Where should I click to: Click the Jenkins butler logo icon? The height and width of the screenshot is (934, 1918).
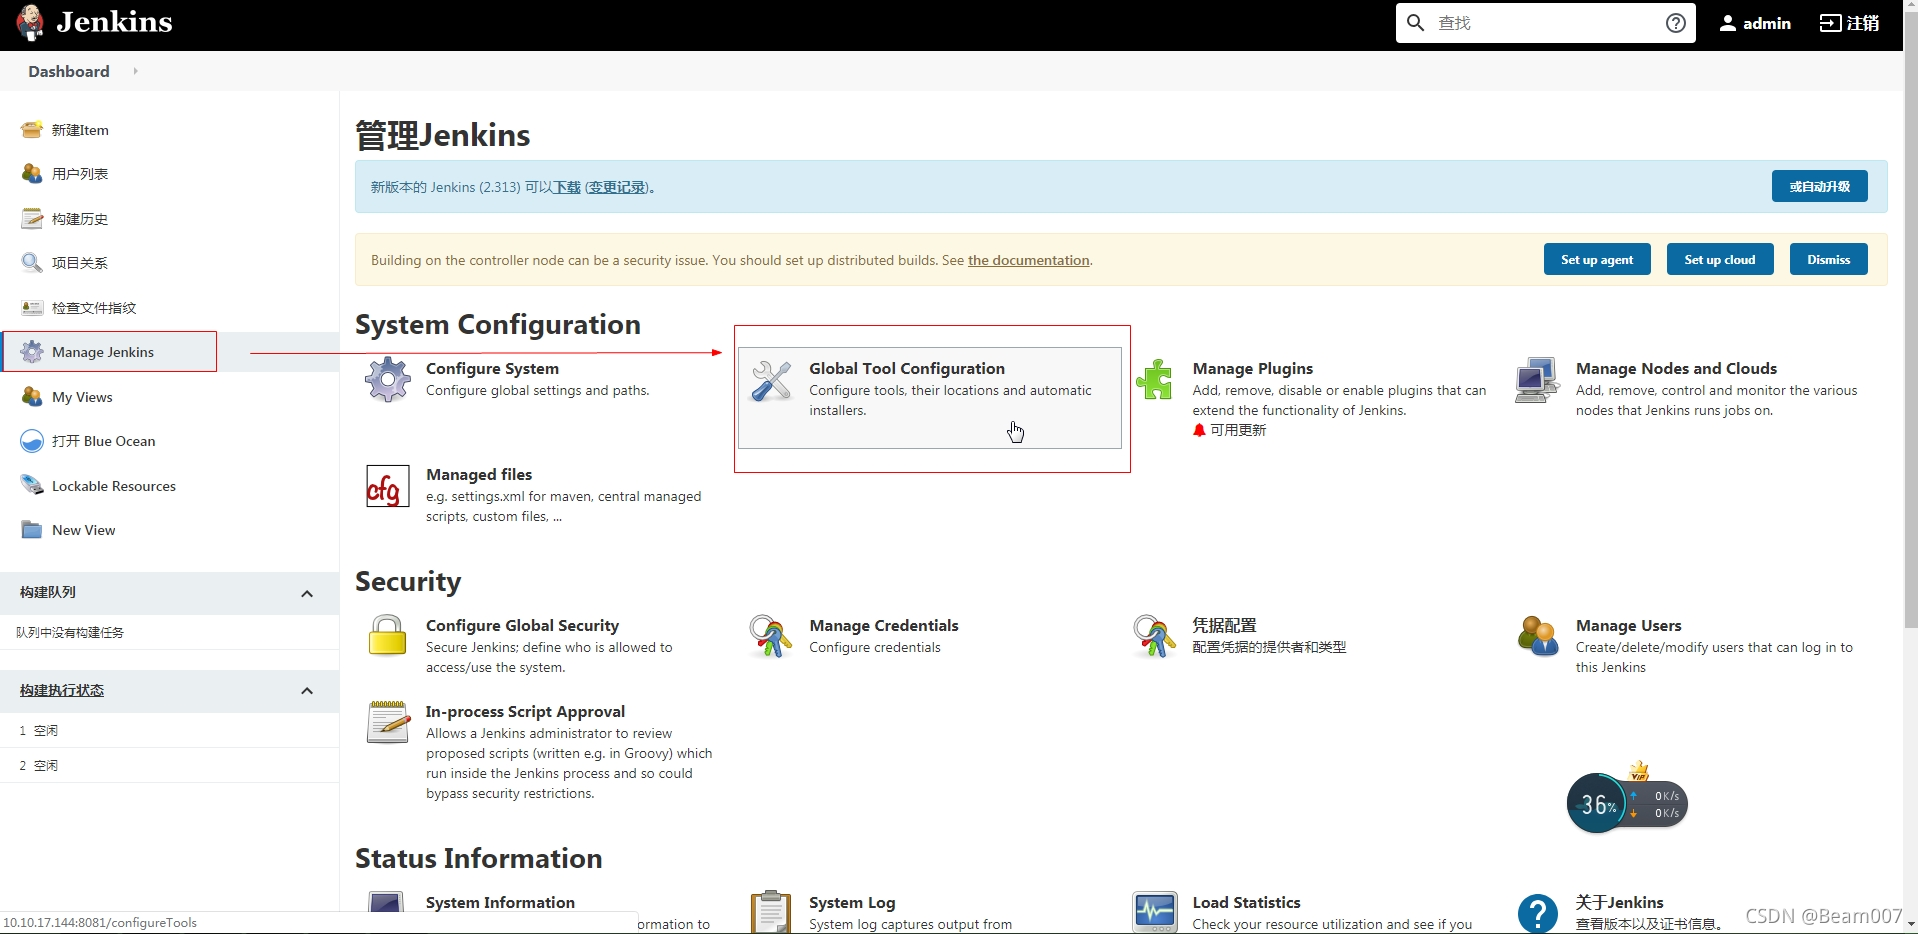click(30, 22)
